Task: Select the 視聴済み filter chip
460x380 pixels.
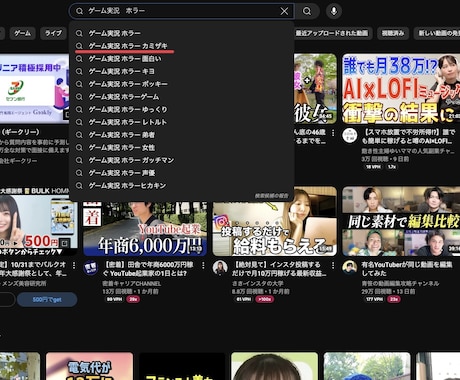Action: pyautogui.click(x=393, y=33)
